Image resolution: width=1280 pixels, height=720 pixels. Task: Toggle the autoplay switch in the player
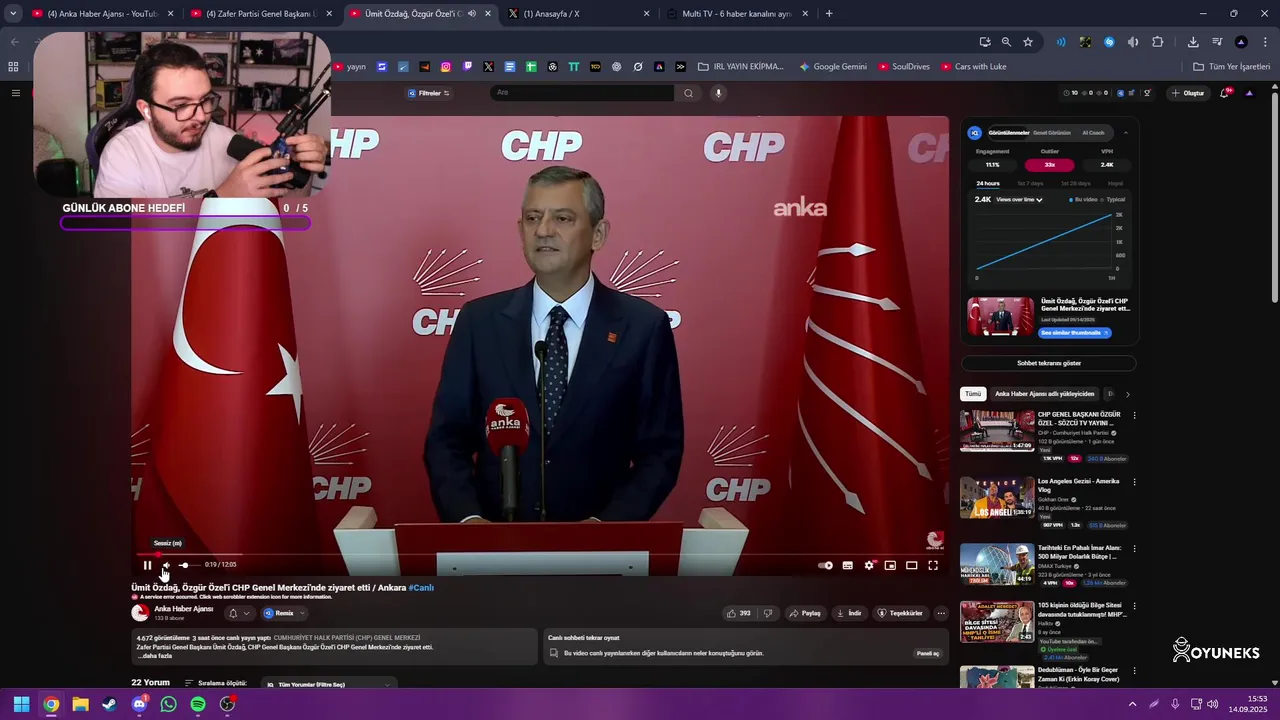coord(825,565)
